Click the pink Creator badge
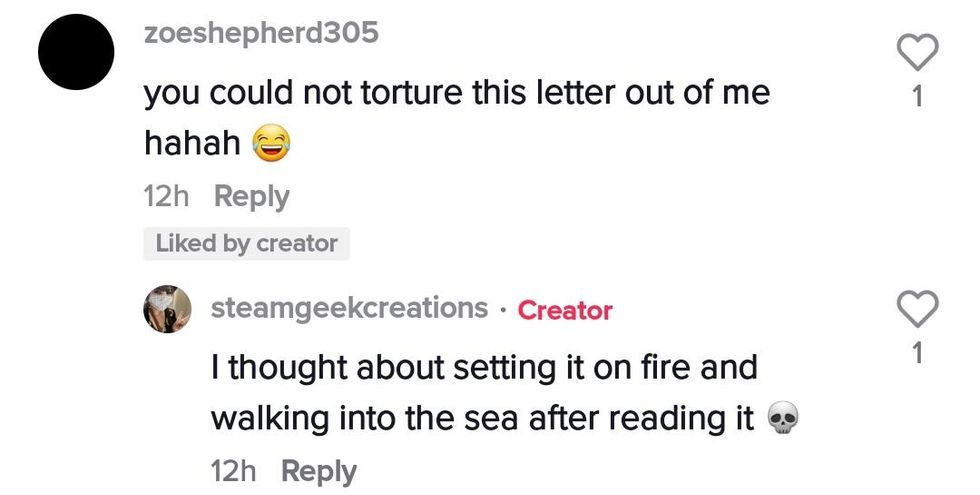 [565, 310]
